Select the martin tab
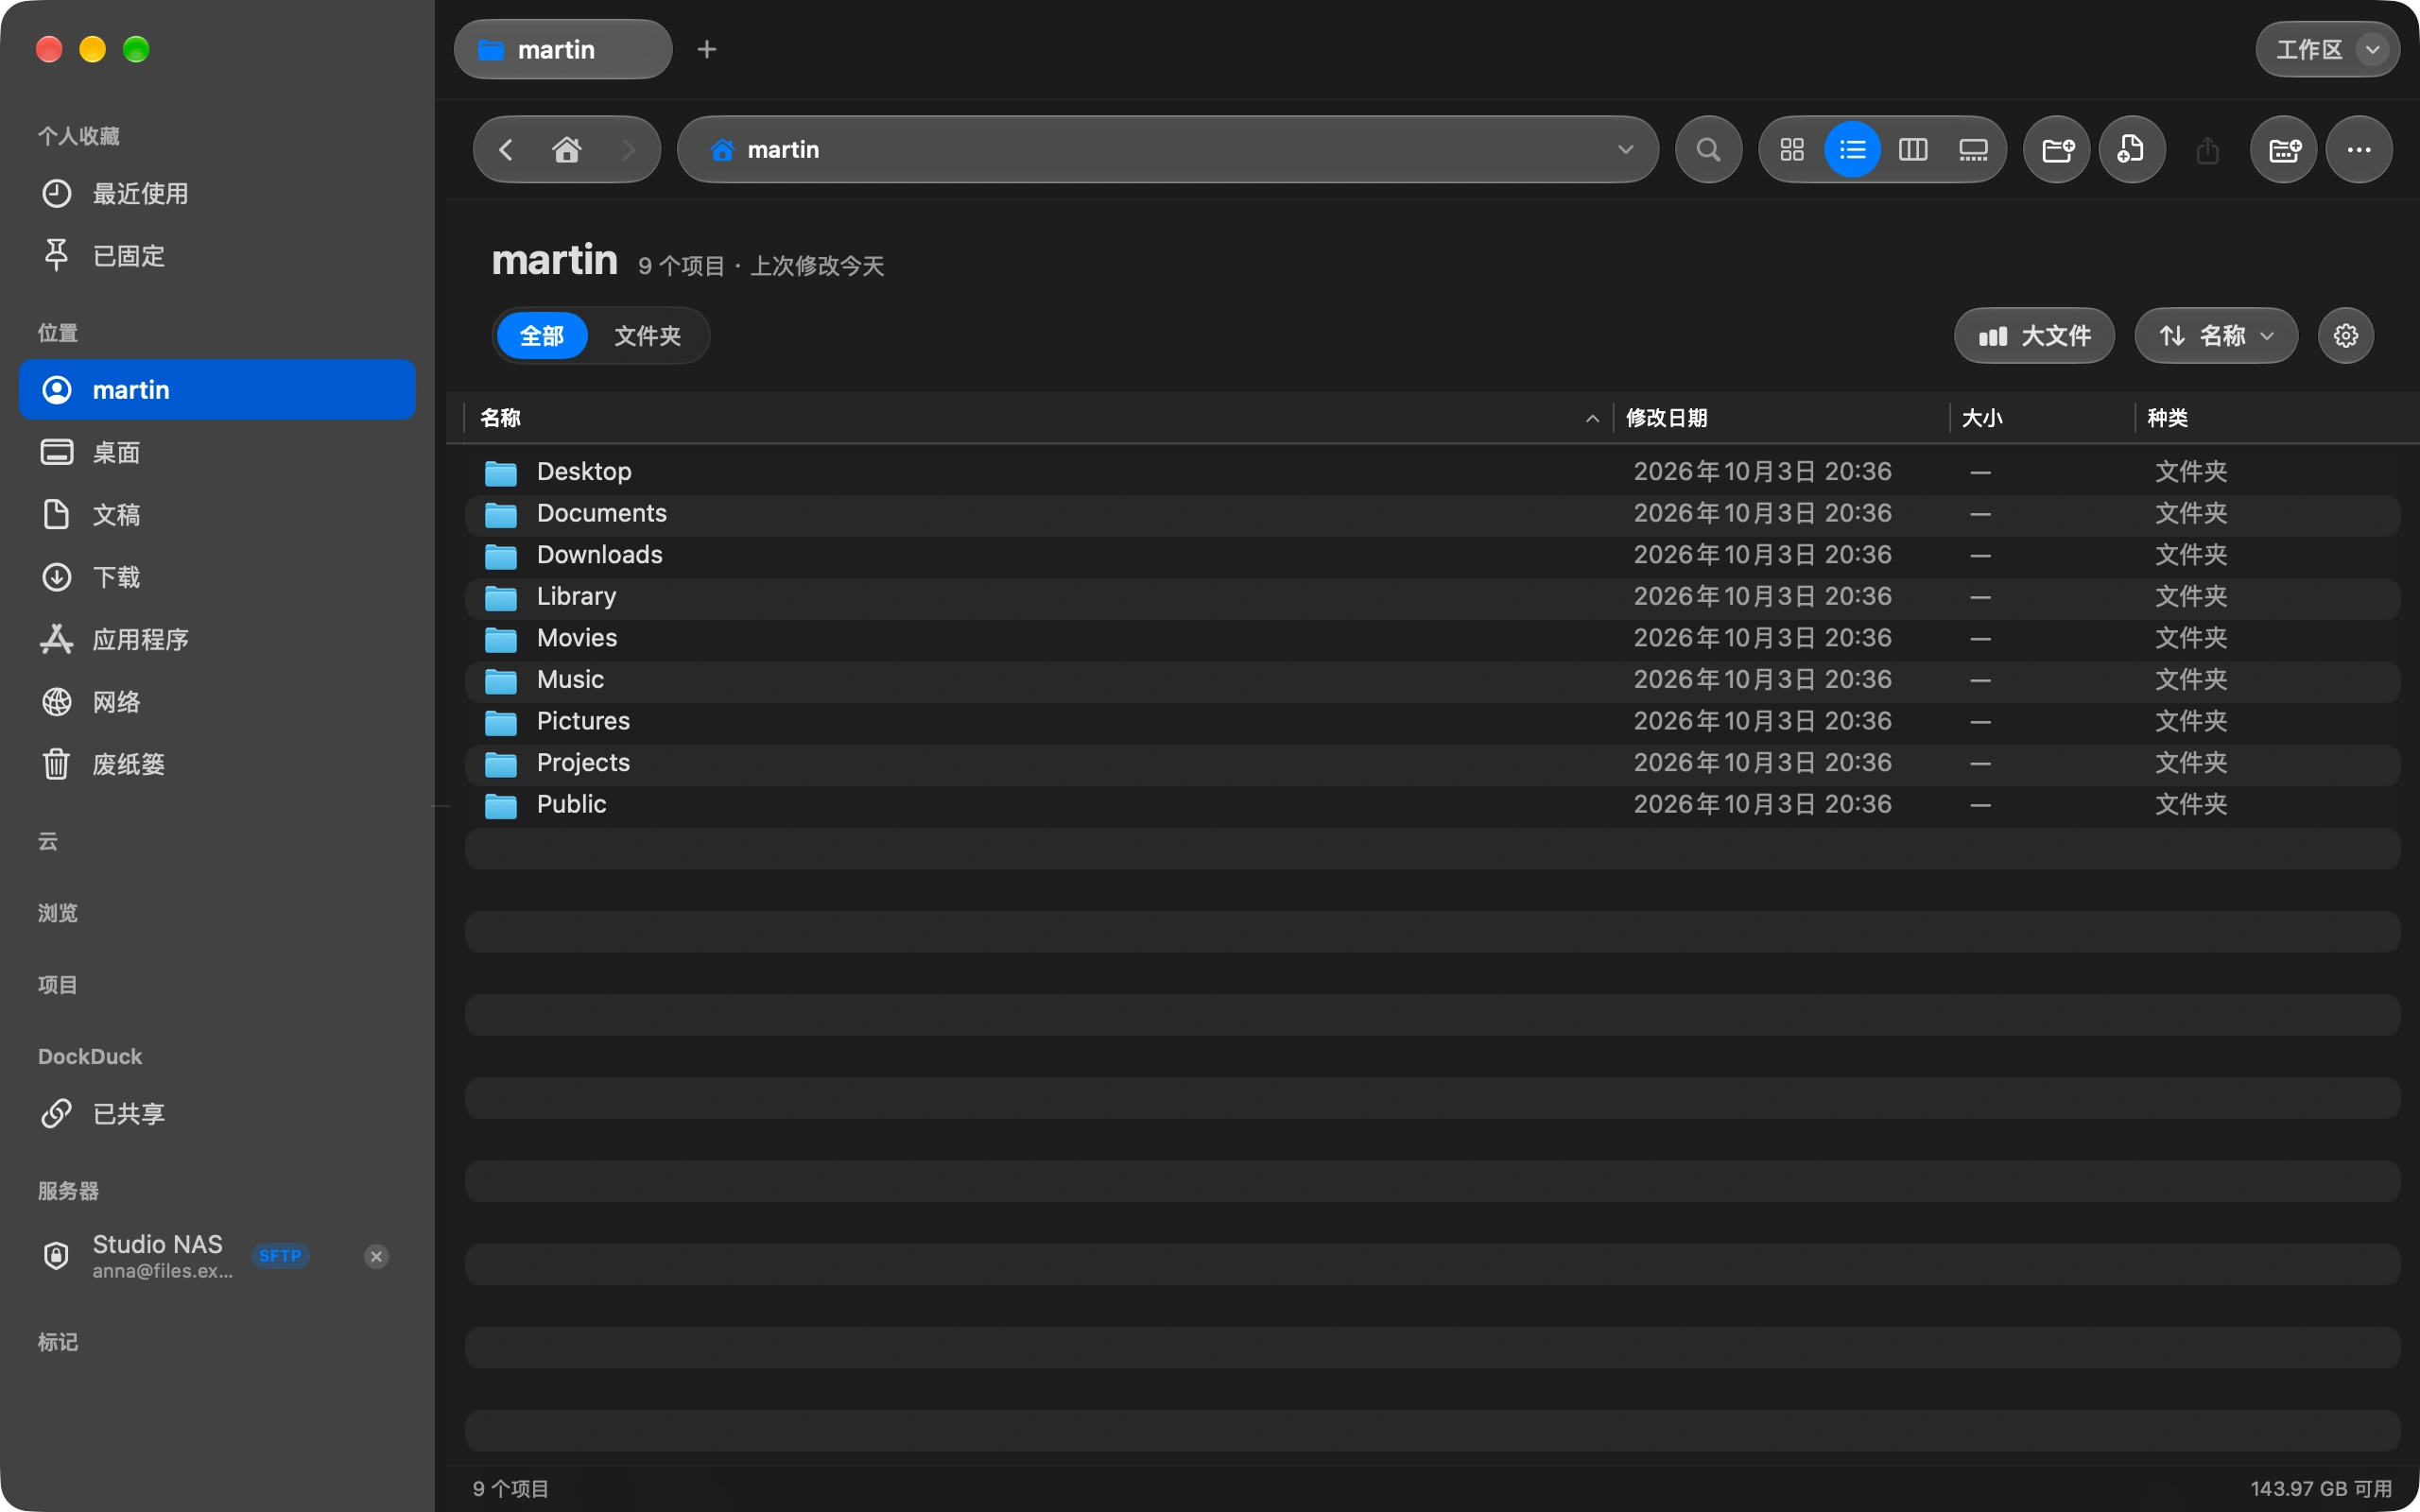2420x1512 pixels. pyautogui.click(x=563, y=49)
